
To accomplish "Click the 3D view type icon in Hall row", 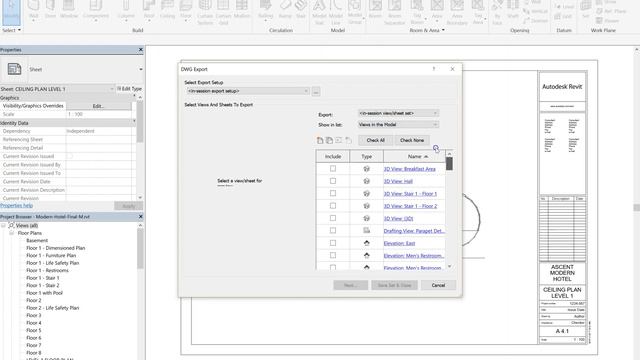I will click(x=367, y=181).
